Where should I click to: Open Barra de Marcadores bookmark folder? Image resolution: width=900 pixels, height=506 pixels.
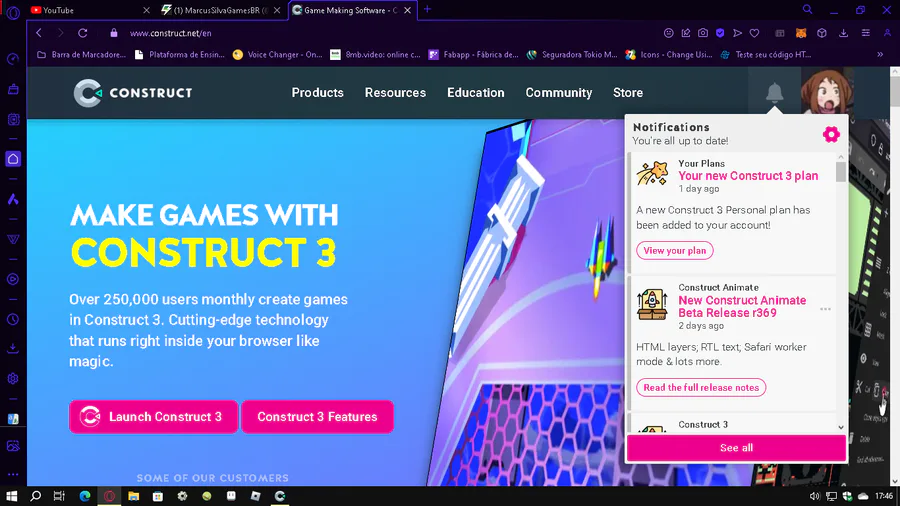pos(81,55)
